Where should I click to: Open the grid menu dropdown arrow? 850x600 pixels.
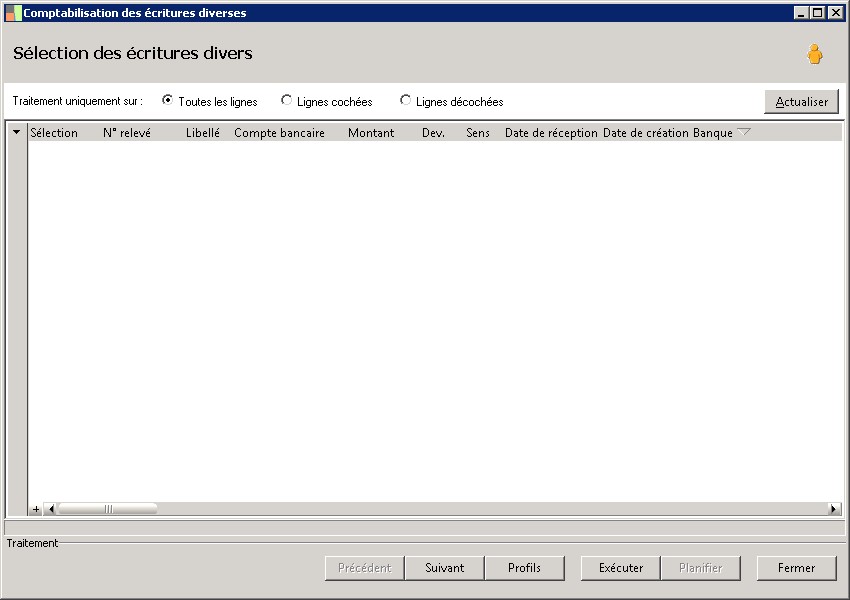coord(17,132)
